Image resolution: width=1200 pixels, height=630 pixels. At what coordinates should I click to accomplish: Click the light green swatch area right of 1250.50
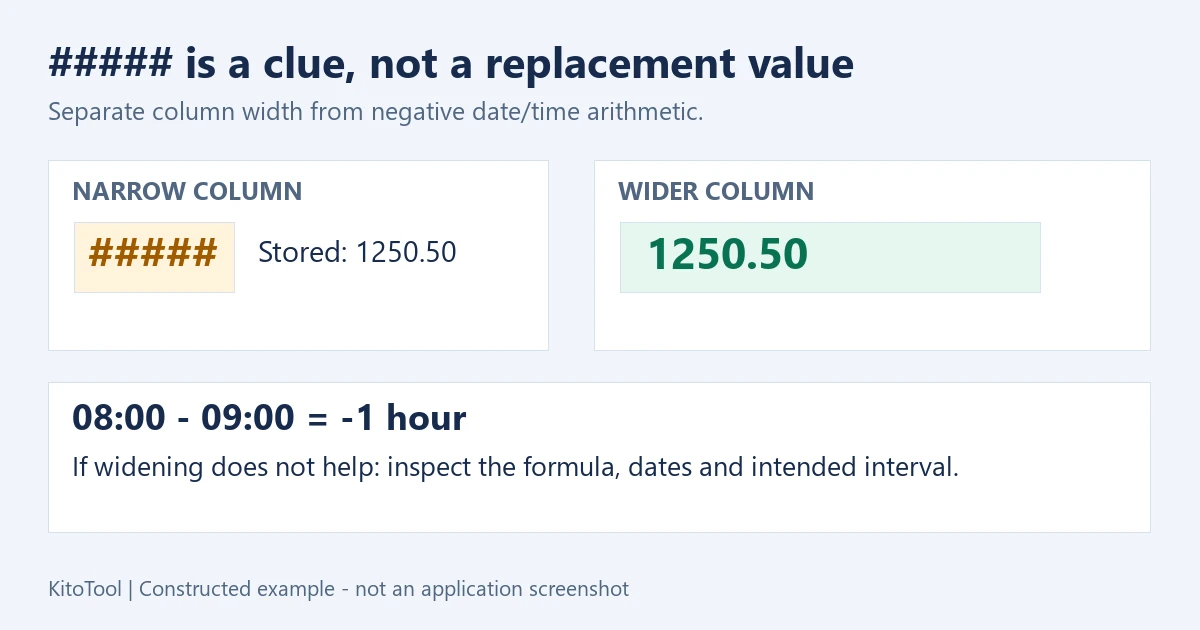[x=925, y=257]
